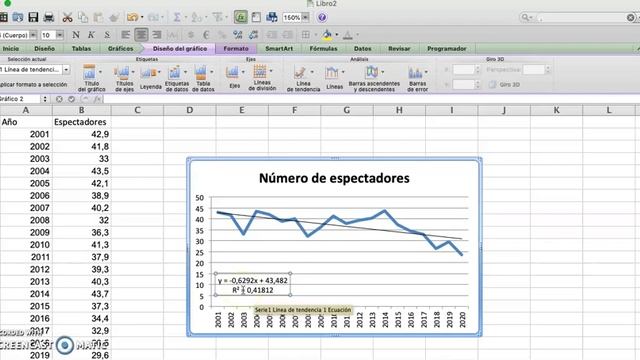Switch to the SmartArt tab
The width and height of the screenshot is (640, 360).
[279, 49]
